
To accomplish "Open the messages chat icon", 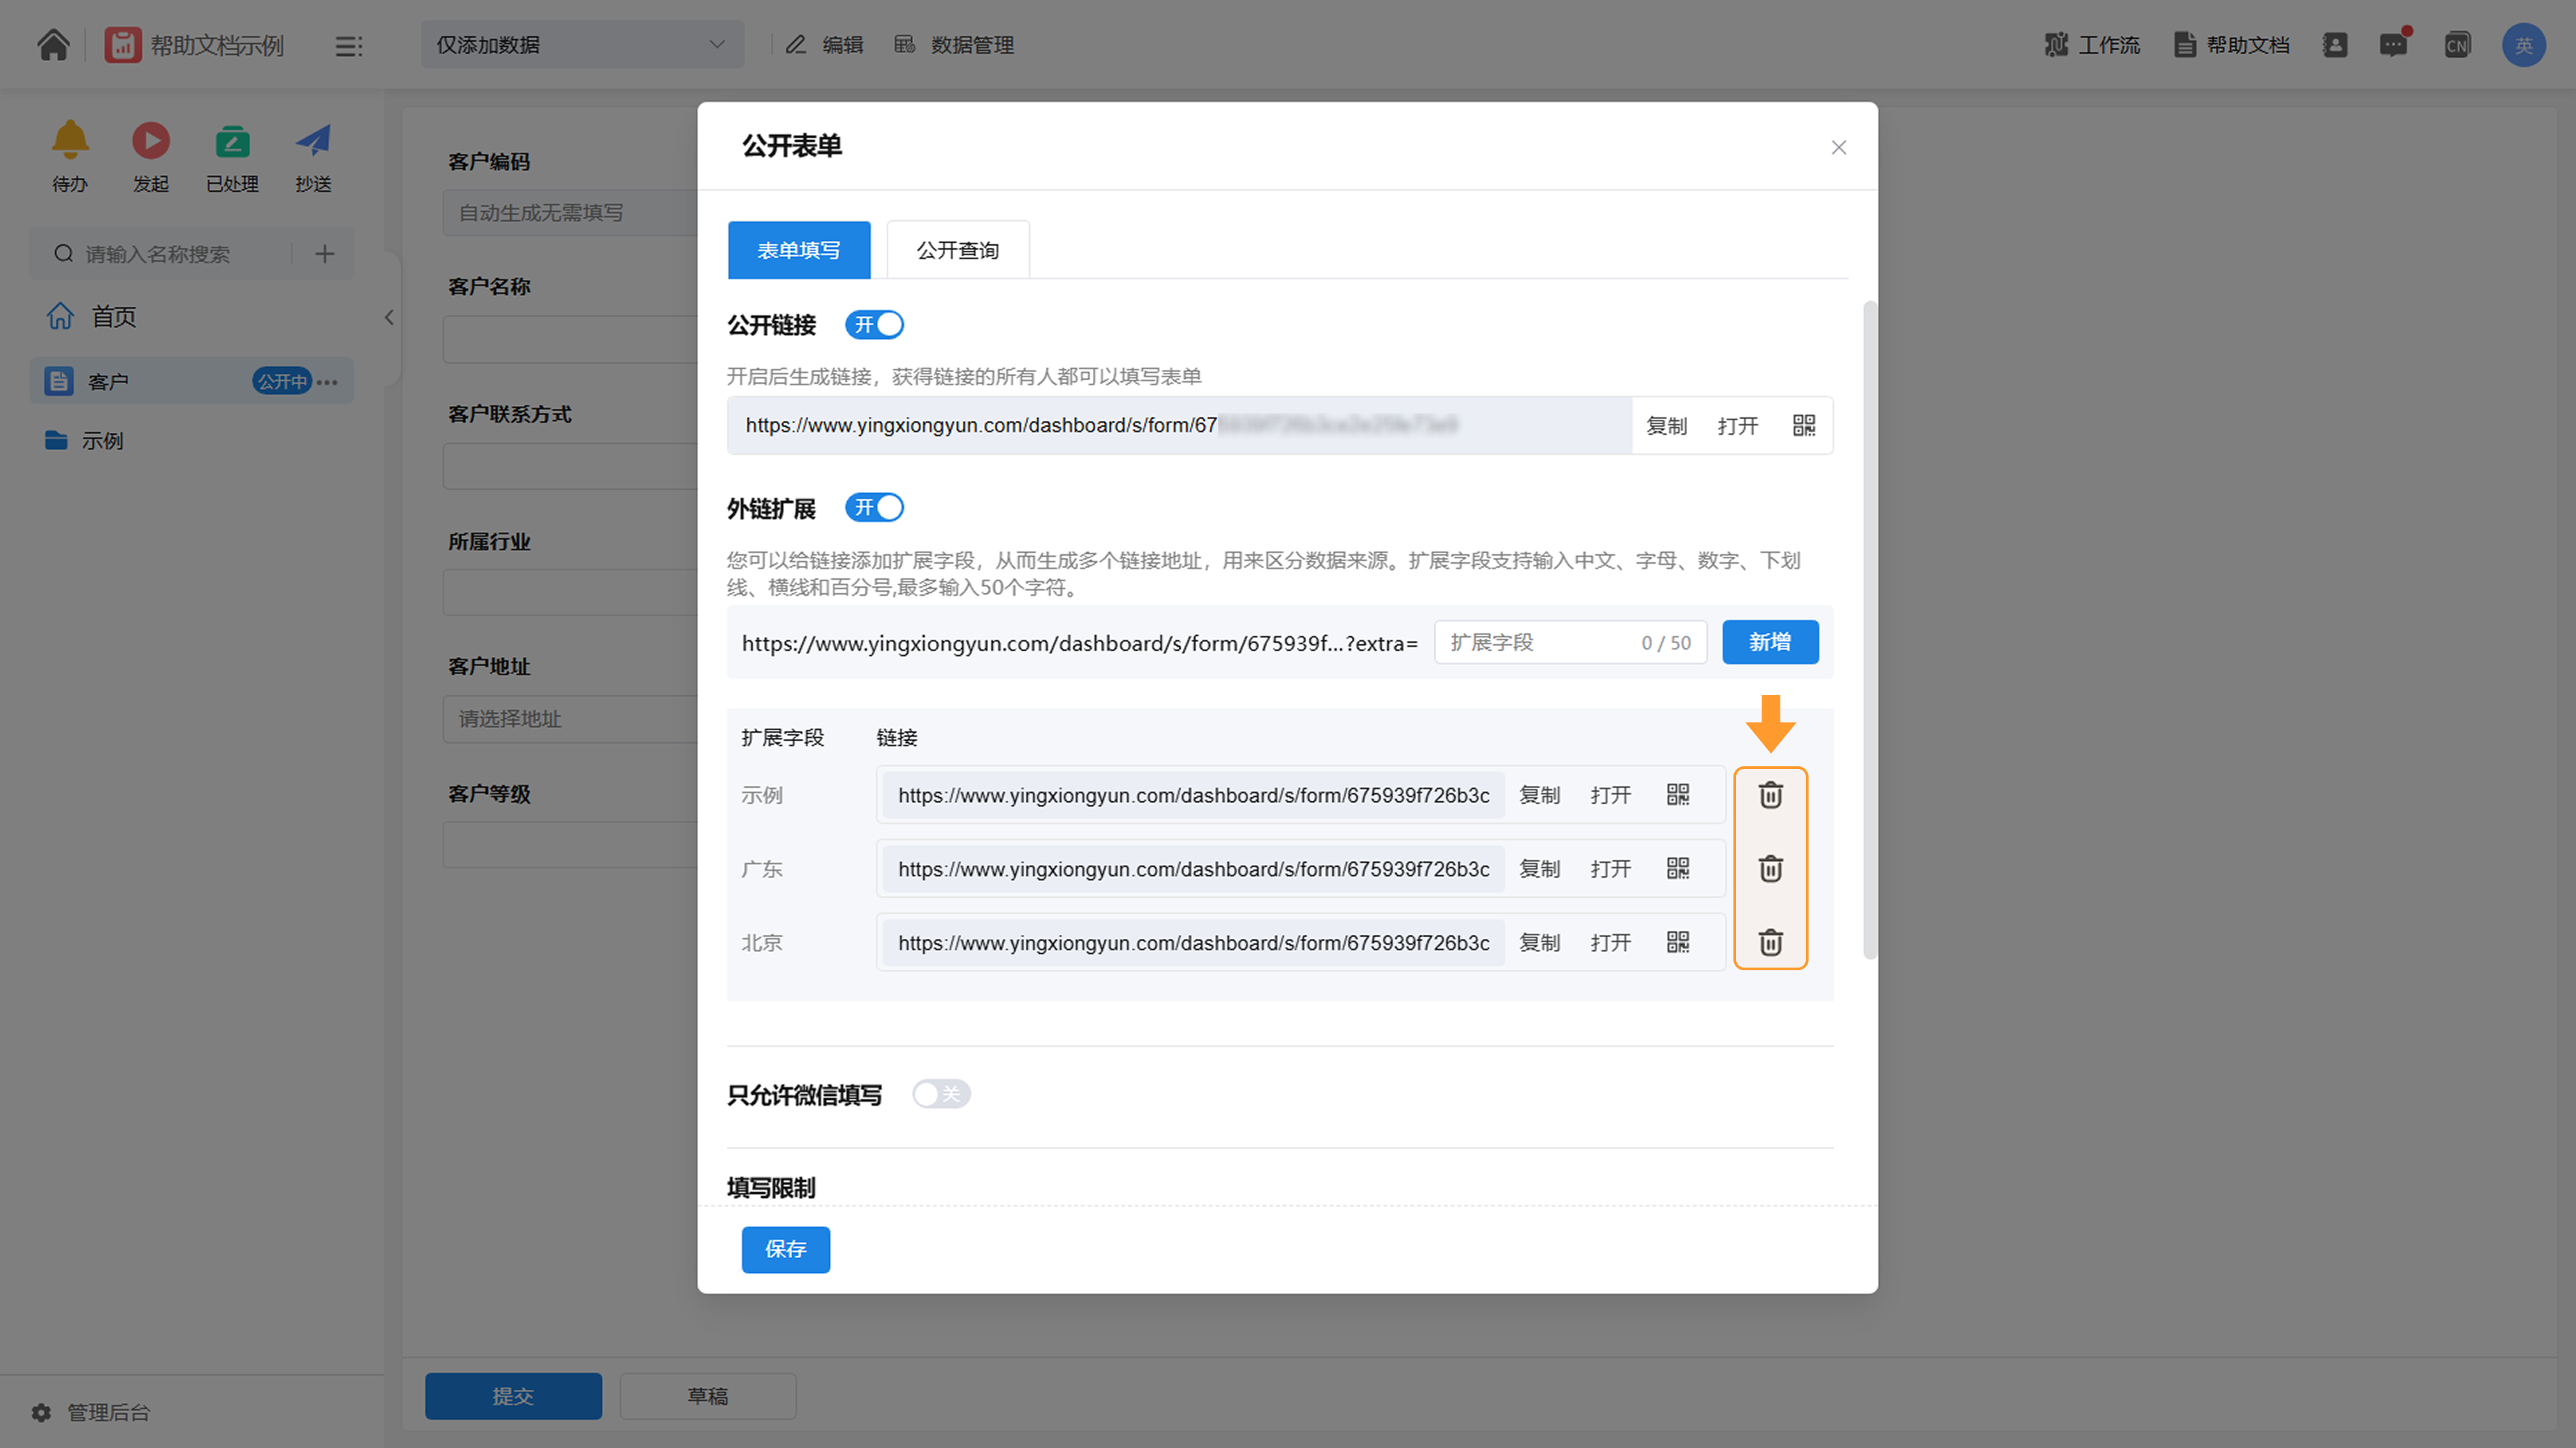I will click(2394, 45).
